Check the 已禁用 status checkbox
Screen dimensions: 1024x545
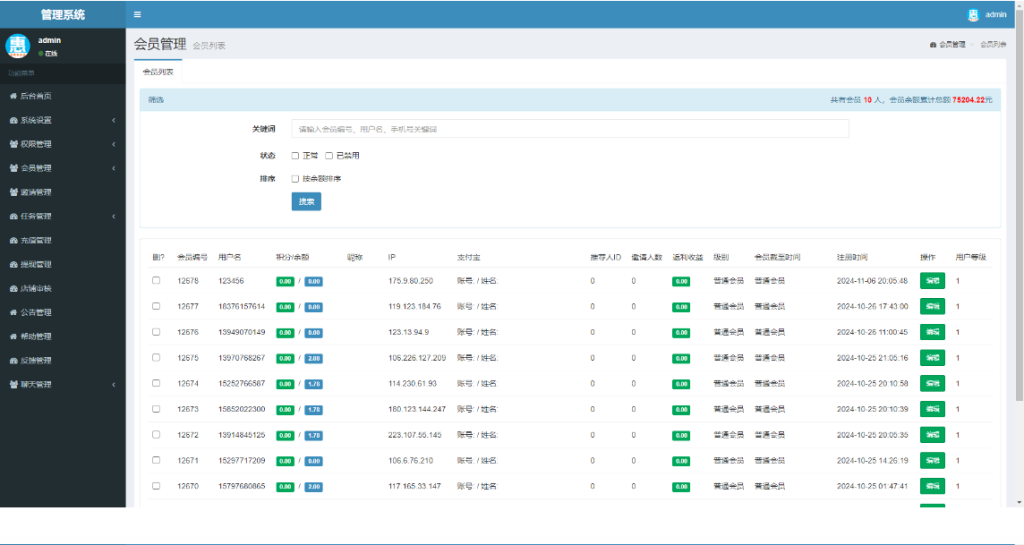click(329, 156)
